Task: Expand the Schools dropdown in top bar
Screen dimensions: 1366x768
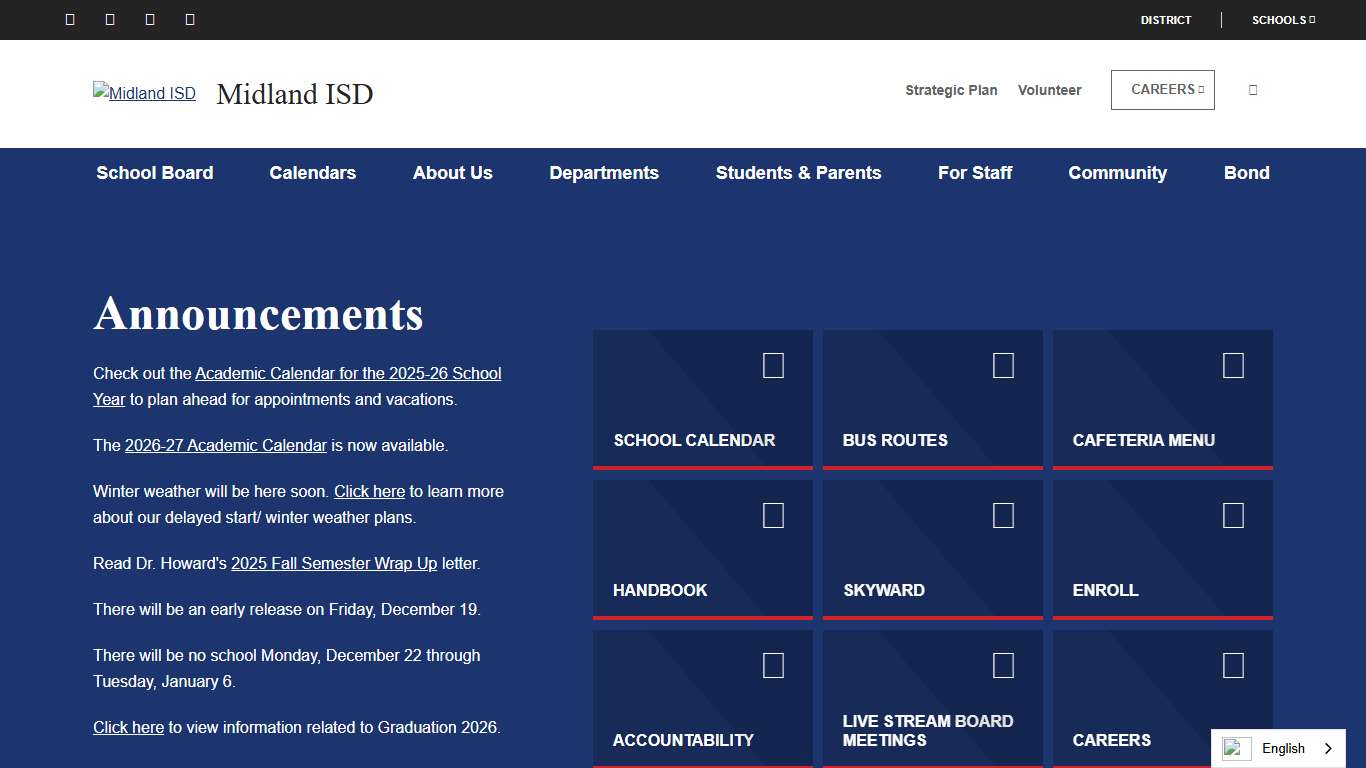Action: click(x=1283, y=19)
